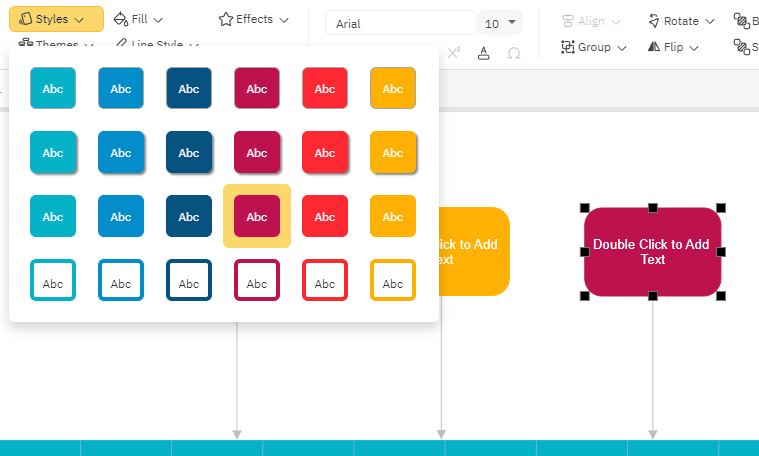The width and height of the screenshot is (759, 456).
Task: Click the Flip tool
Action: point(675,47)
